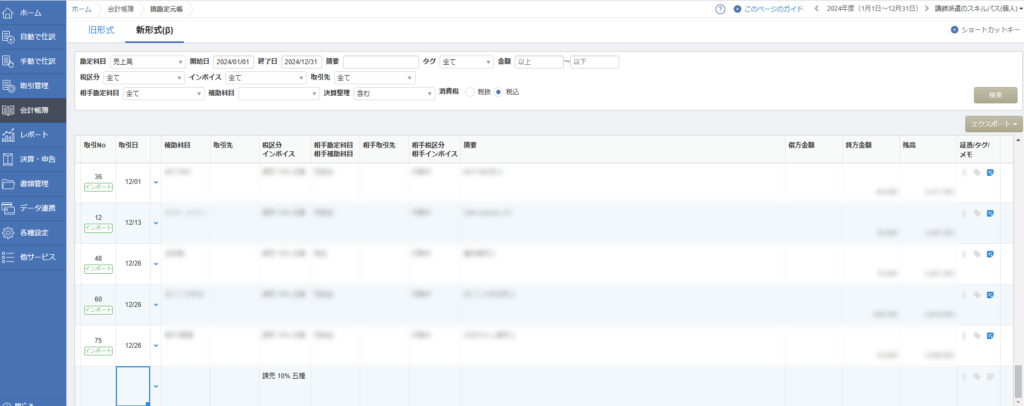Open the 勘定科目 dropdown showing 売上高
1024x406 pixels.
pos(146,62)
